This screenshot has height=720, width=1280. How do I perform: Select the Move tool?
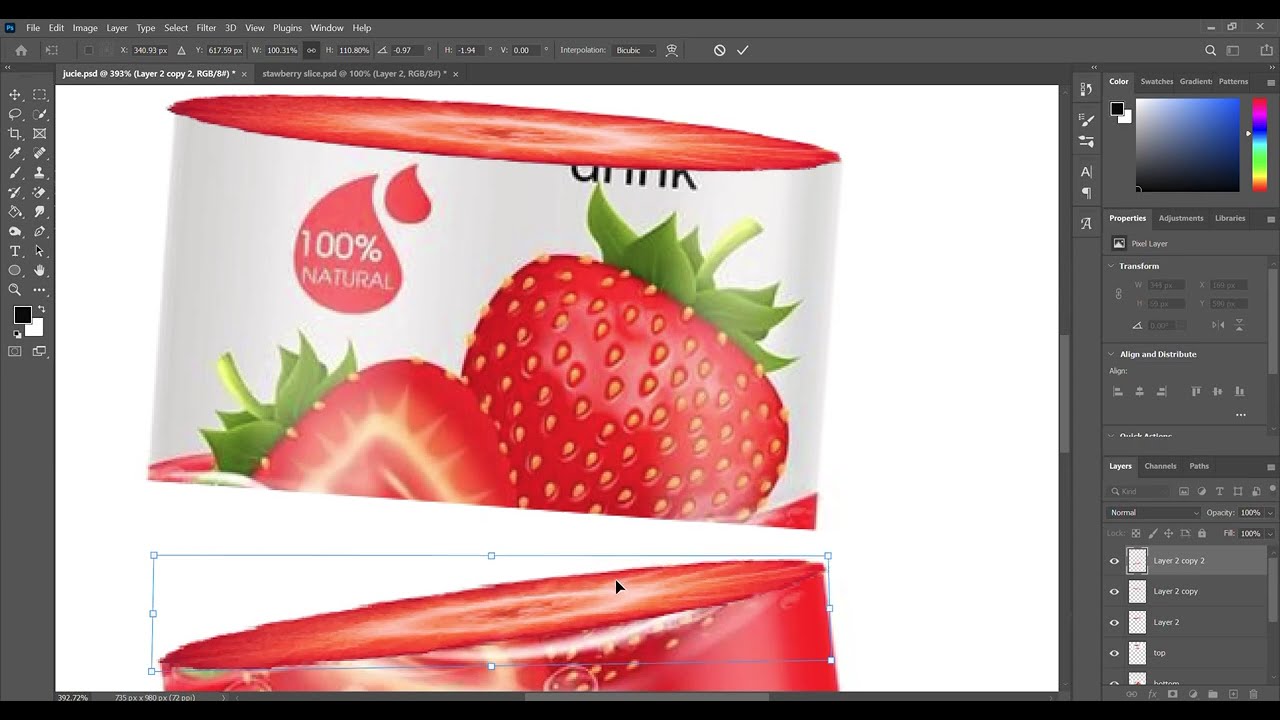(x=15, y=95)
